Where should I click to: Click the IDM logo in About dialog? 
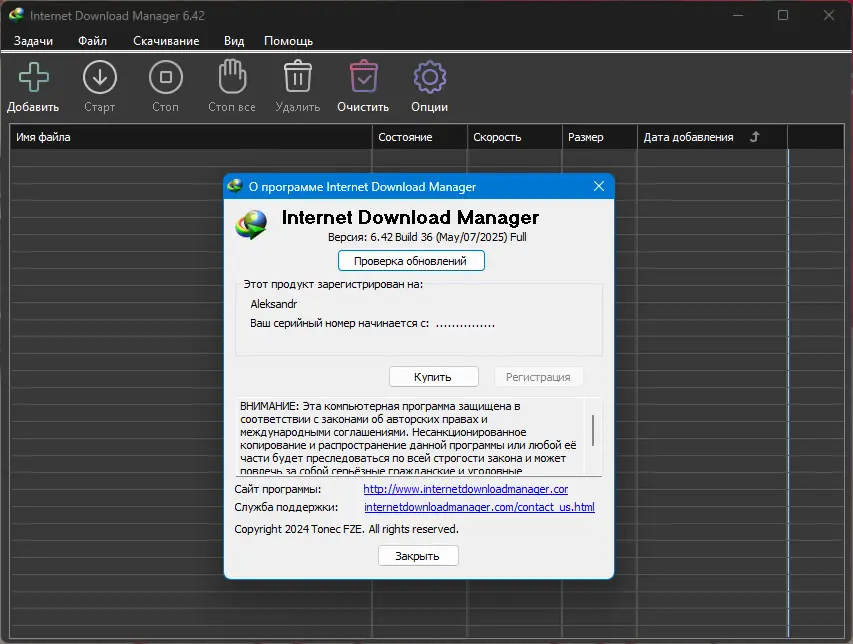point(251,224)
